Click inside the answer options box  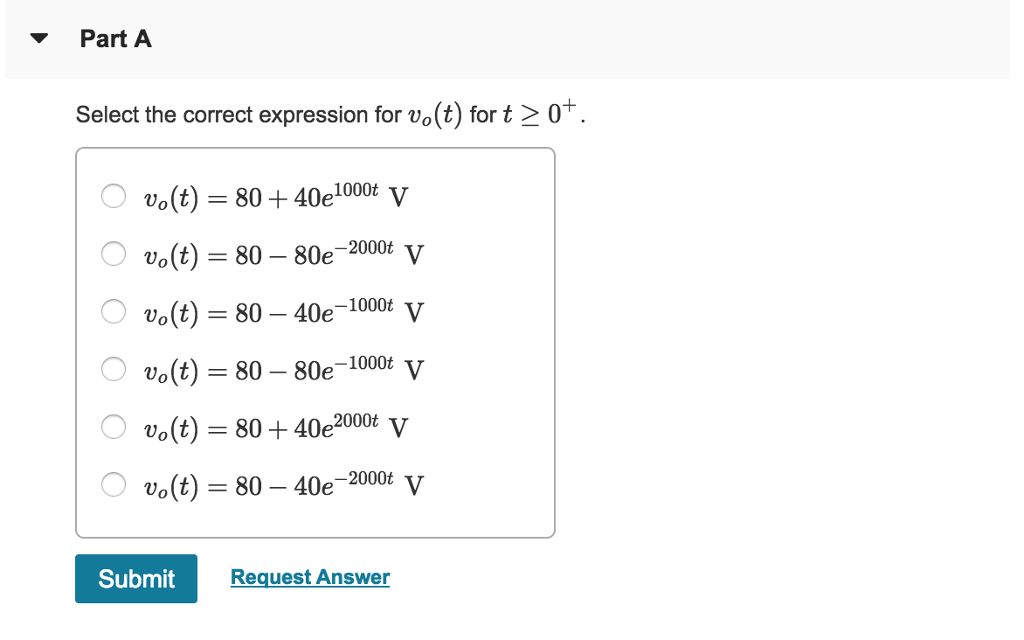pos(316,340)
